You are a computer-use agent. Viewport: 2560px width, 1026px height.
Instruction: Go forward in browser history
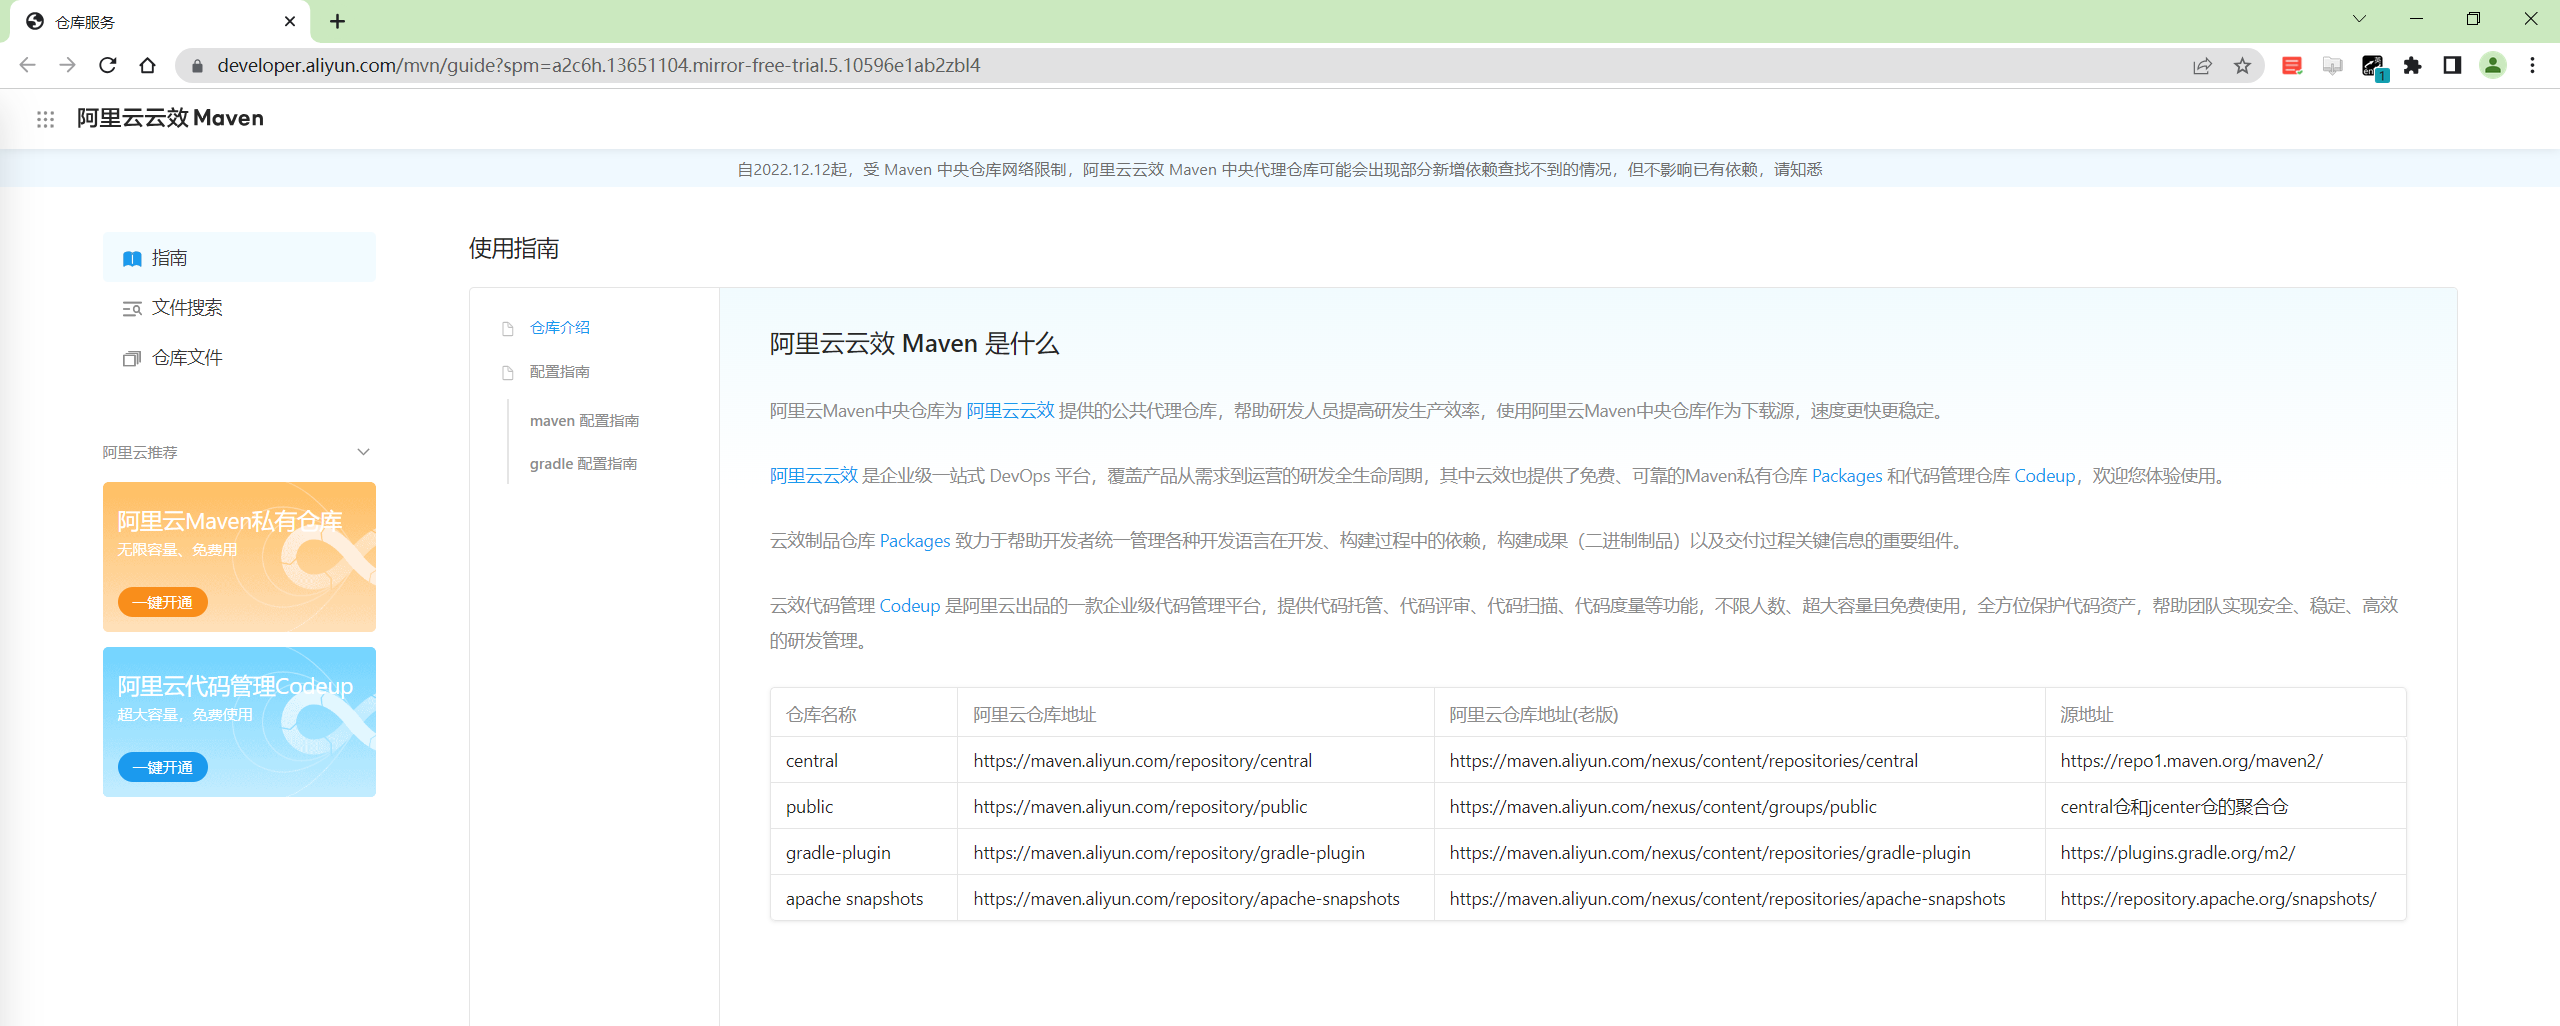click(67, 65)
